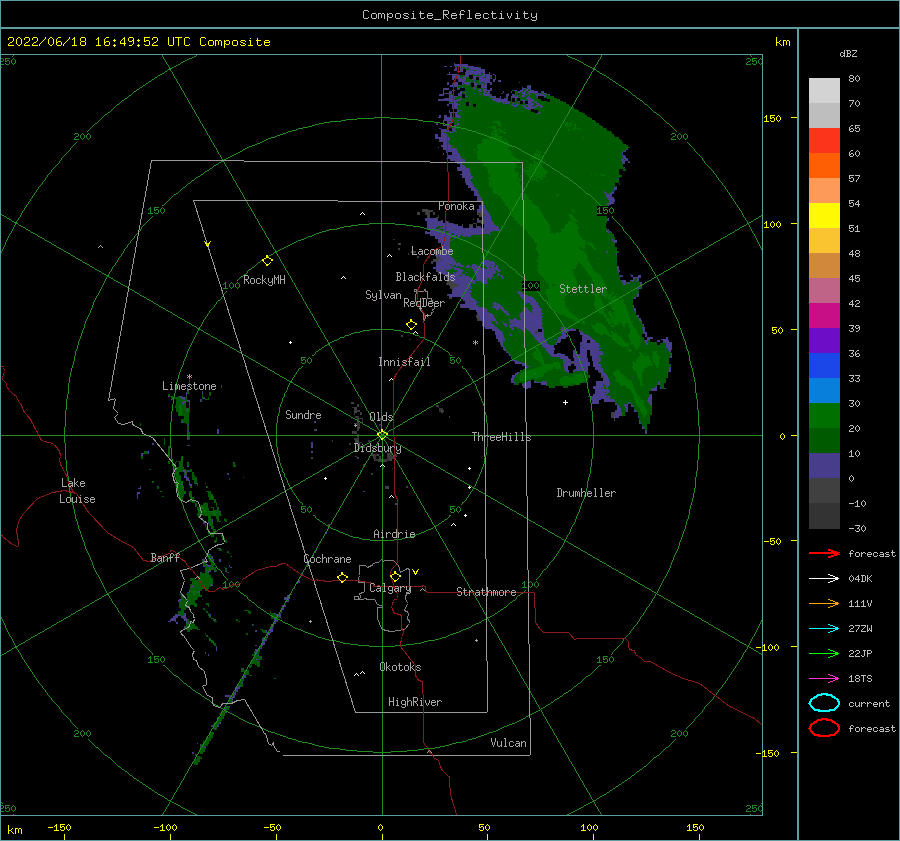
Task: Click the bright yellow swatch between 54 and 51 dBZ
Action: [824, 216]
